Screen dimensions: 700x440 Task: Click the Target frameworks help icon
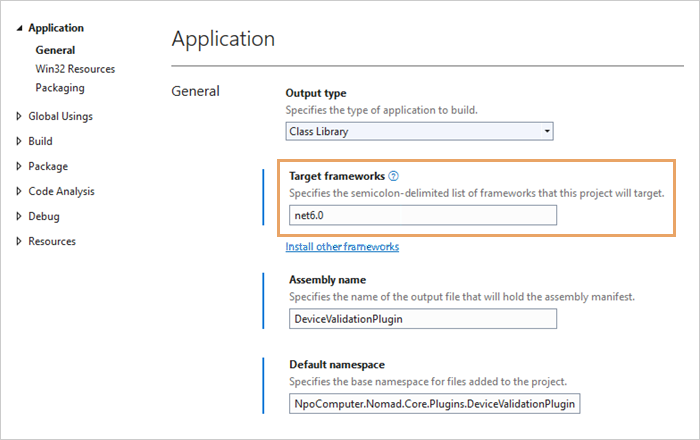click(x=394, y=175)
